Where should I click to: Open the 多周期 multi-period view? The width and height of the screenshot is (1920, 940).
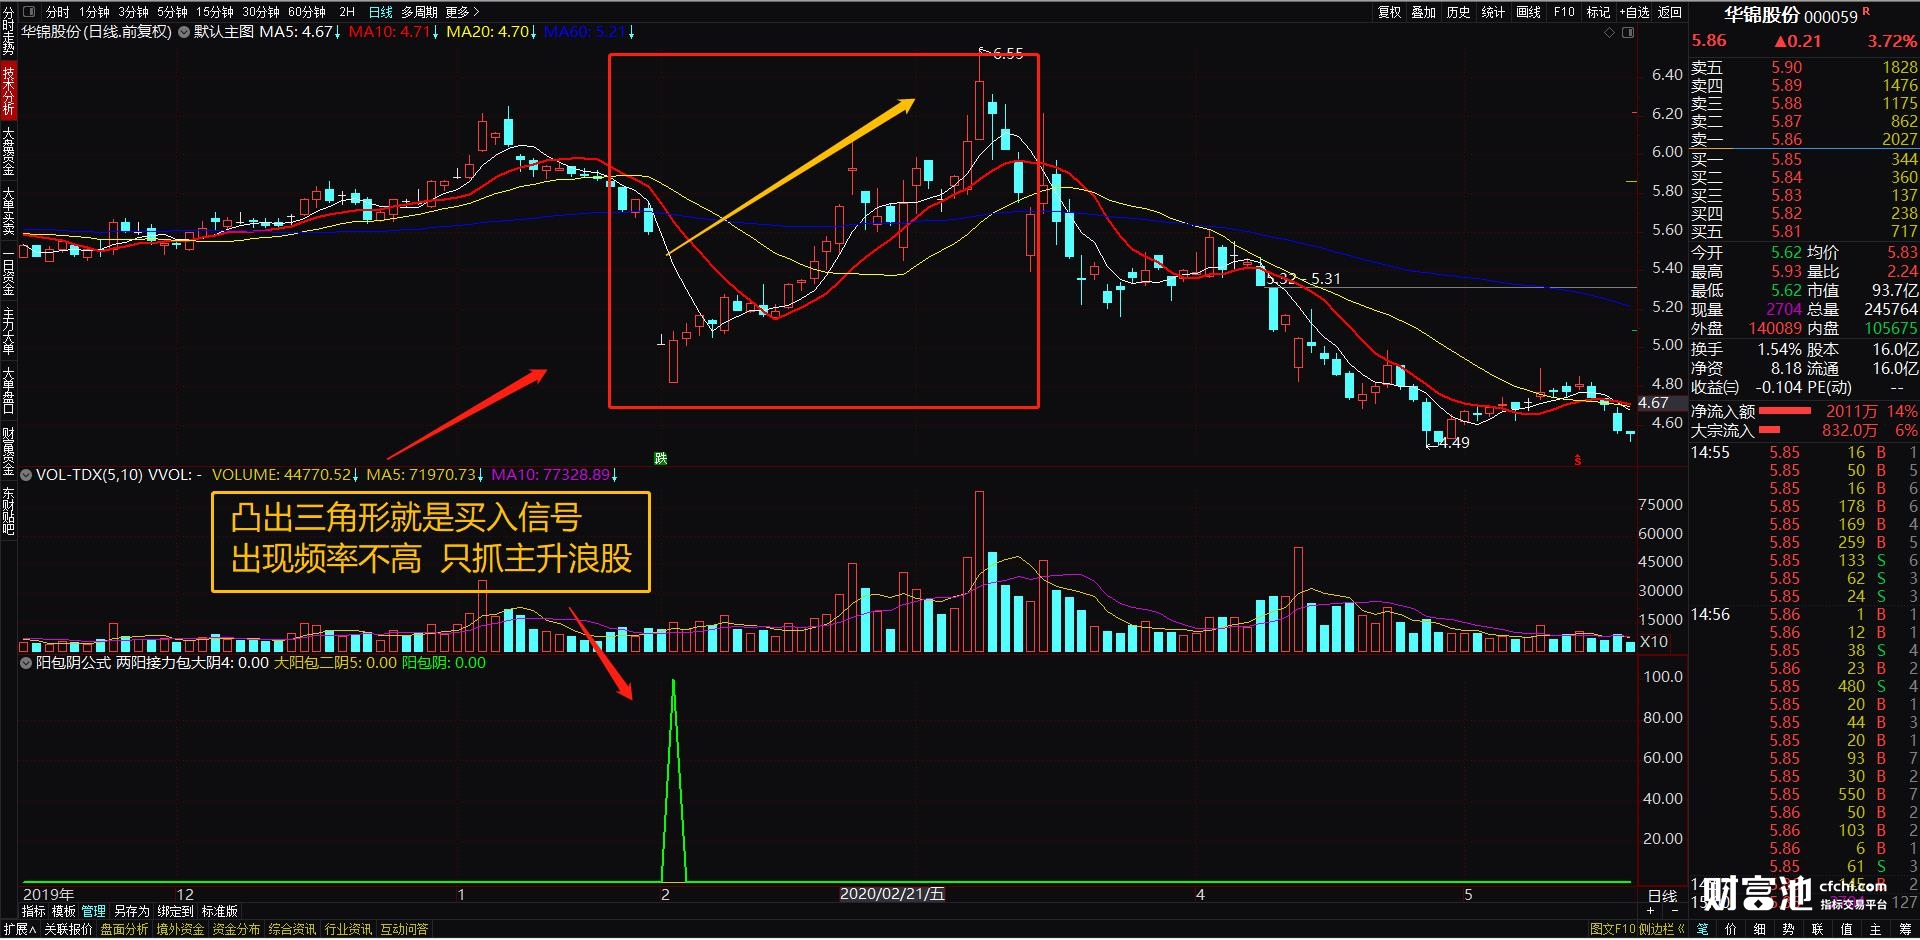point(420,12)
